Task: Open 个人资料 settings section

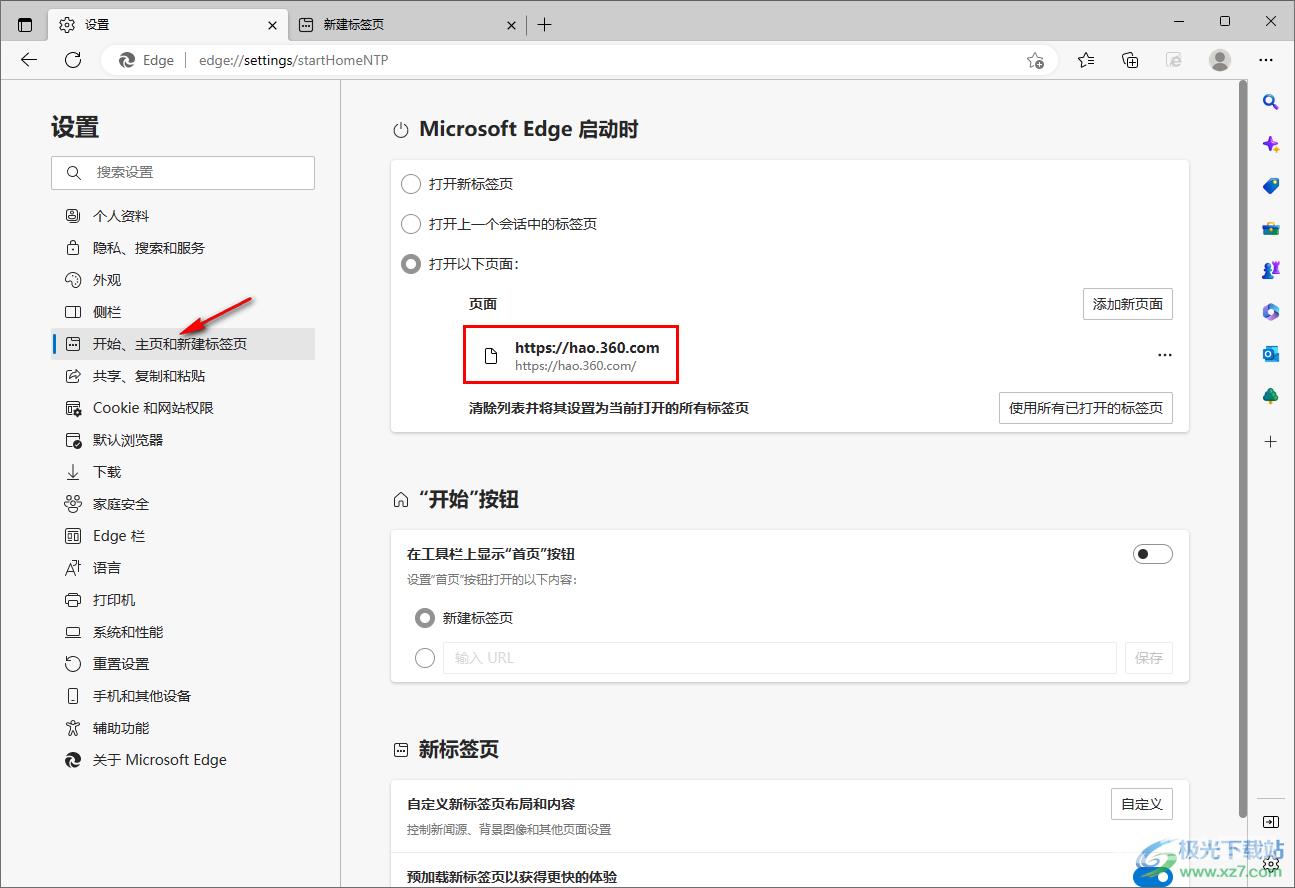Action: 183,216
